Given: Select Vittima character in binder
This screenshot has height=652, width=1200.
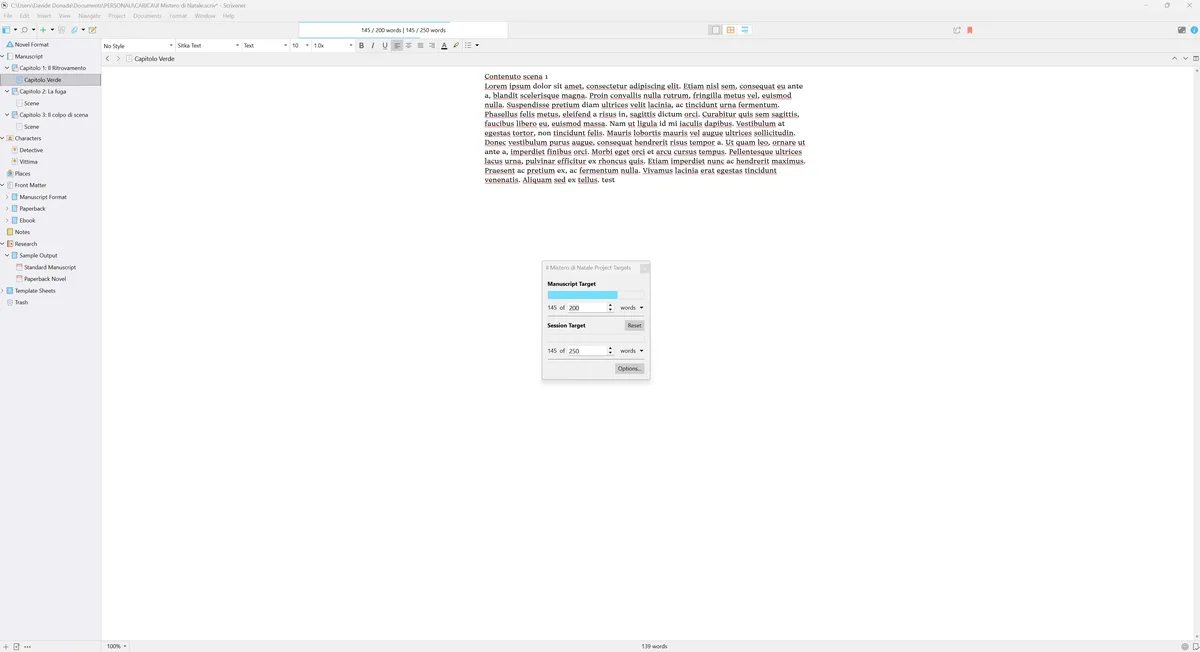Looking at the screenshot, I should coord(28,162).
